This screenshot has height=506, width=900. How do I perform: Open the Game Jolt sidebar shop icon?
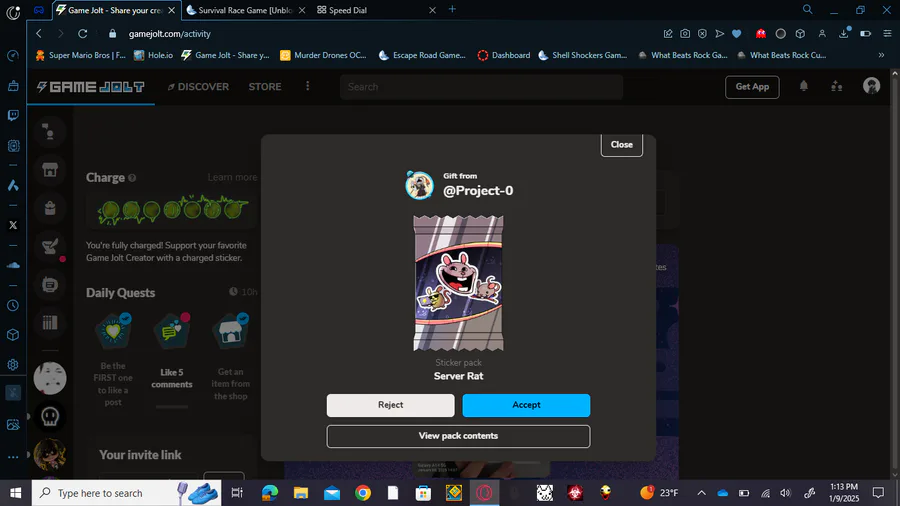(x=50, y=170)
